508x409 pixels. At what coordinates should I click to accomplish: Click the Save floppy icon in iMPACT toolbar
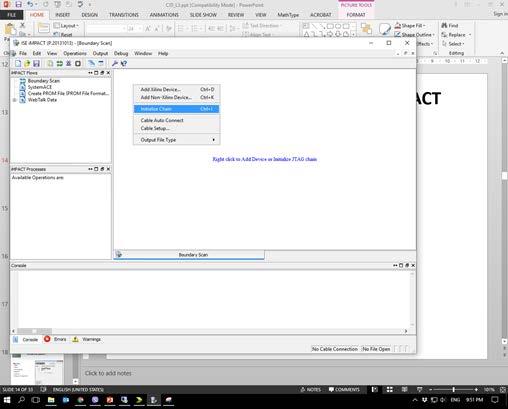pos(36,63)
